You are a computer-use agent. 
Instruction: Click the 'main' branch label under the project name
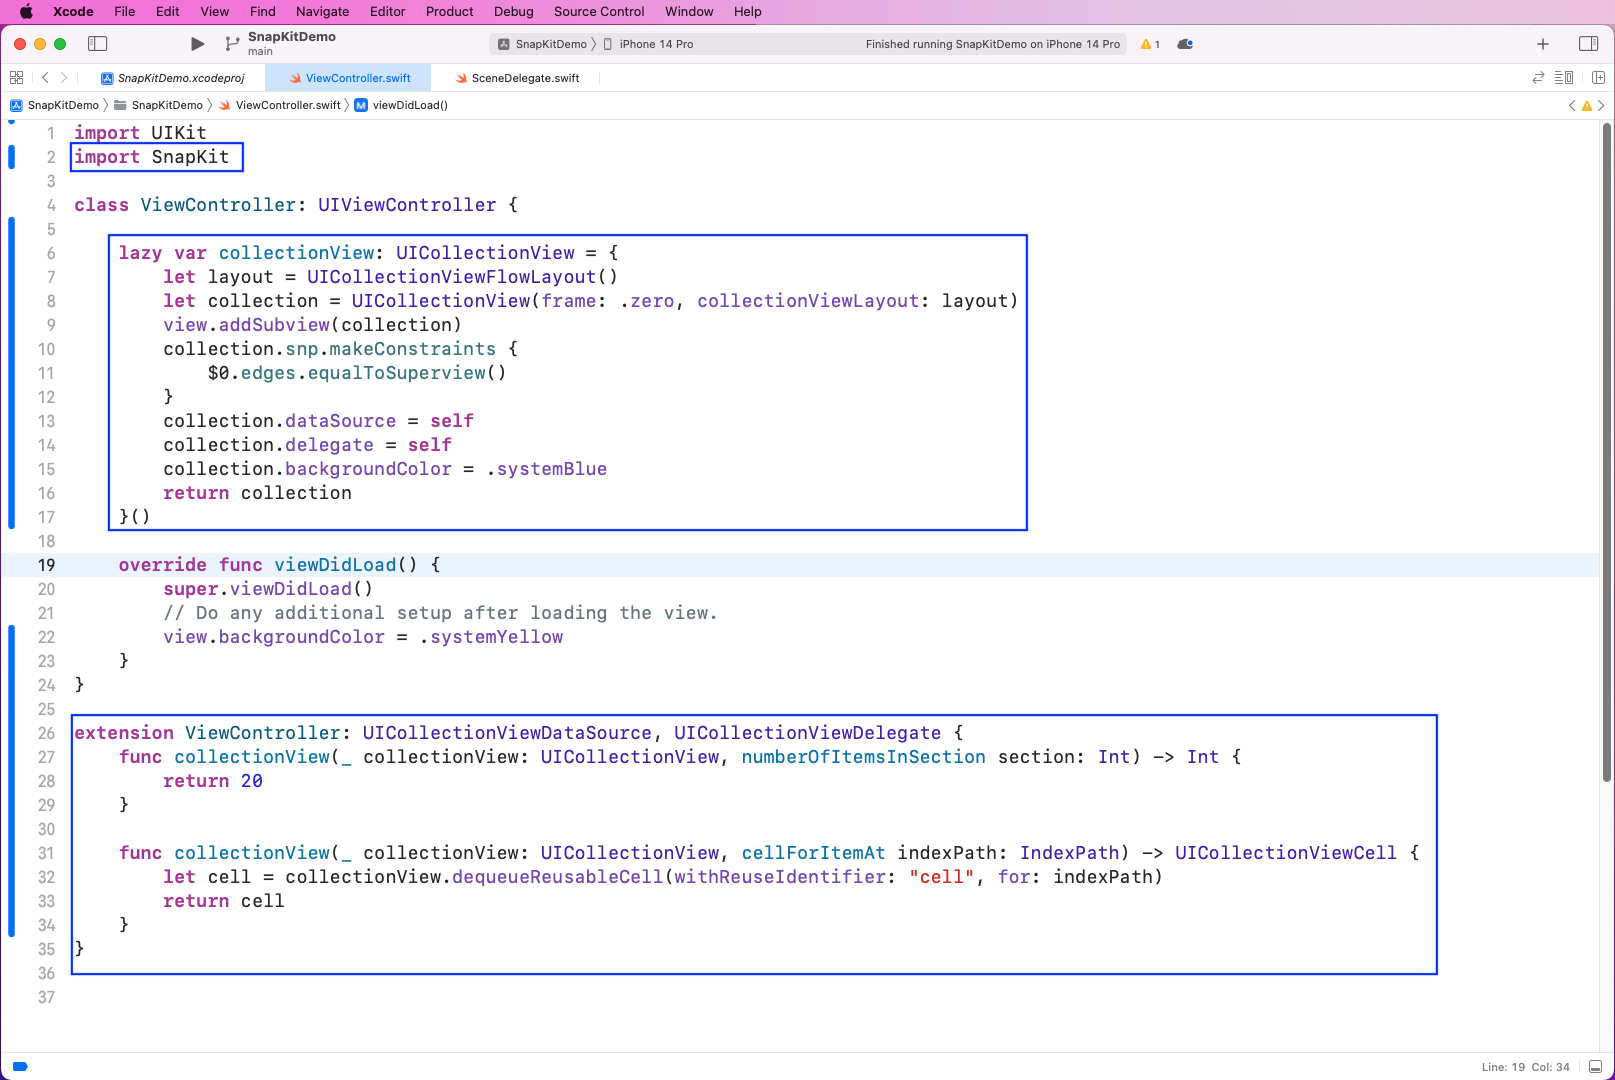(x=260, y=52)
